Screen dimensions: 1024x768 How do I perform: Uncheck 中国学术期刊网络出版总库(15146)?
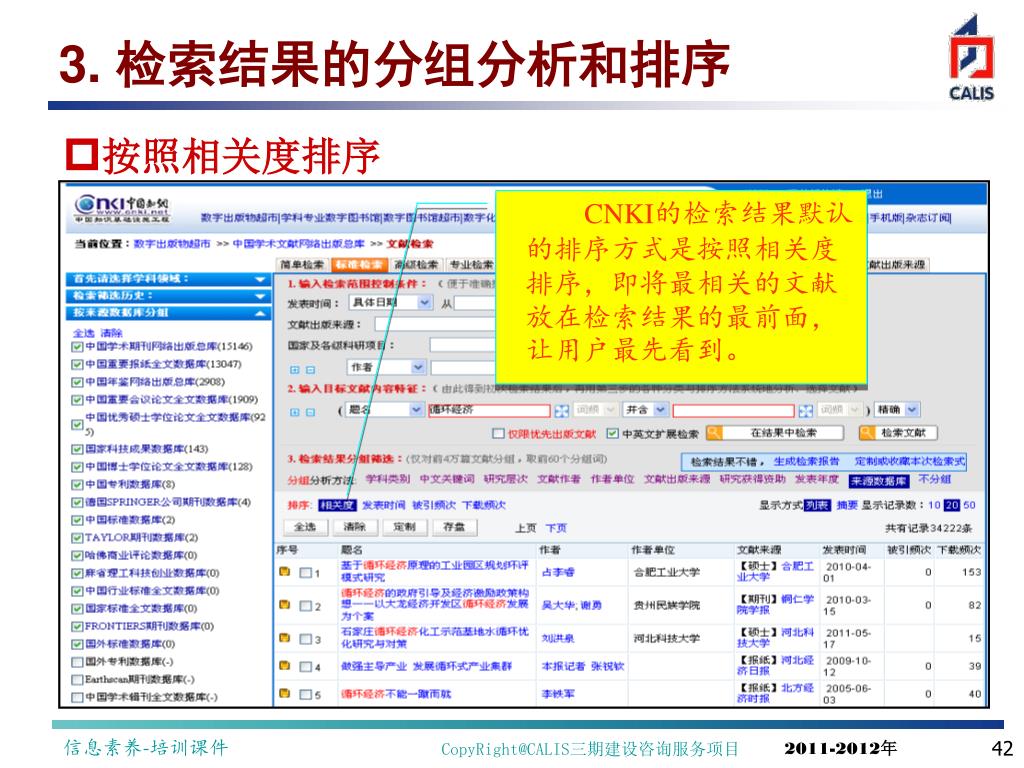click(x=78, y=347)
